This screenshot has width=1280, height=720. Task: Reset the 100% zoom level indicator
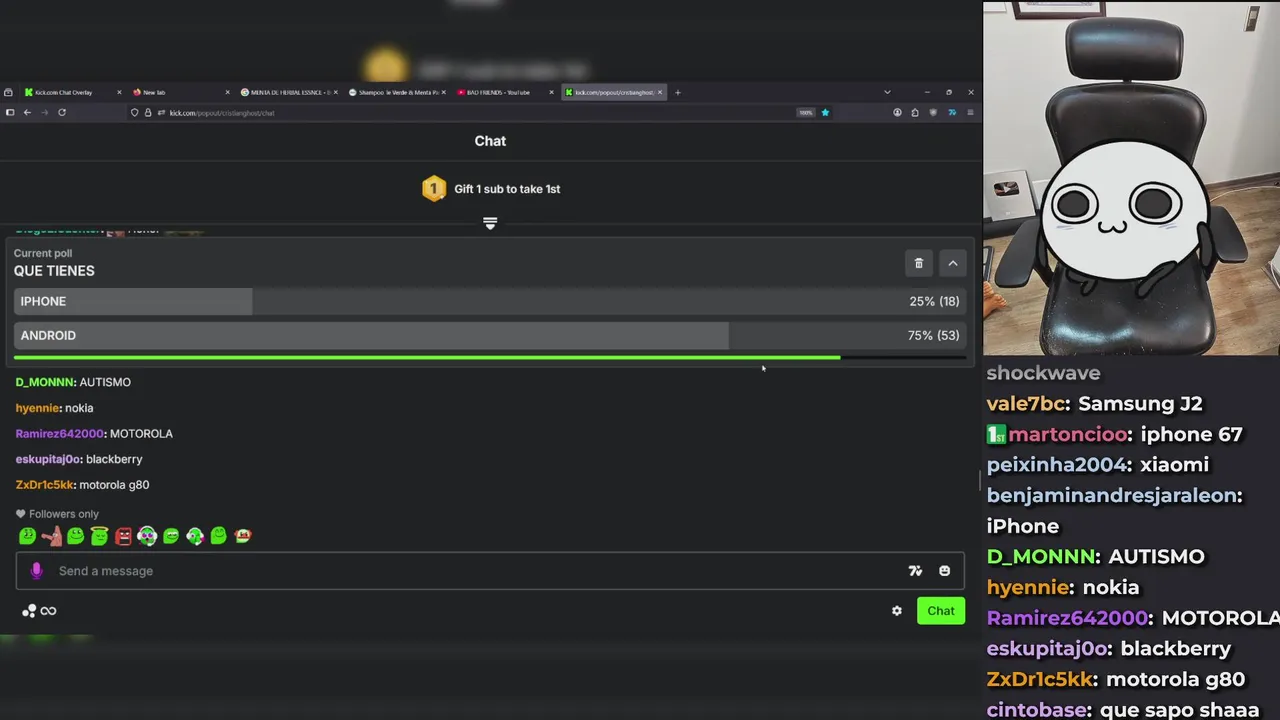click(x=806, y=113)
